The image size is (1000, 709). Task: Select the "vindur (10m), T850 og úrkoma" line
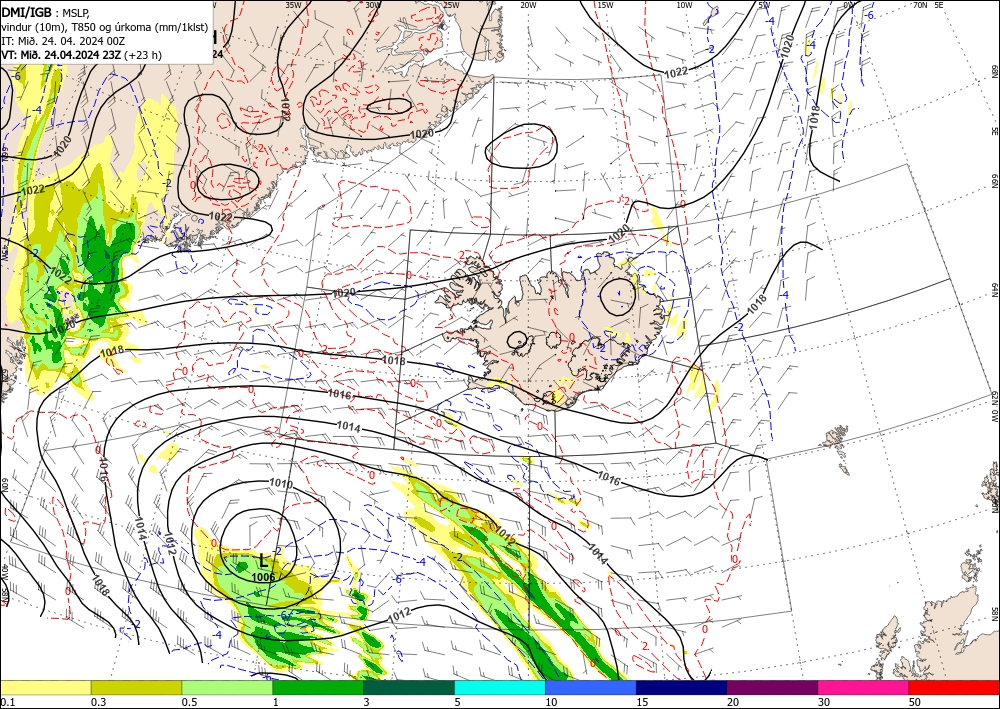[x=105, y=26]
